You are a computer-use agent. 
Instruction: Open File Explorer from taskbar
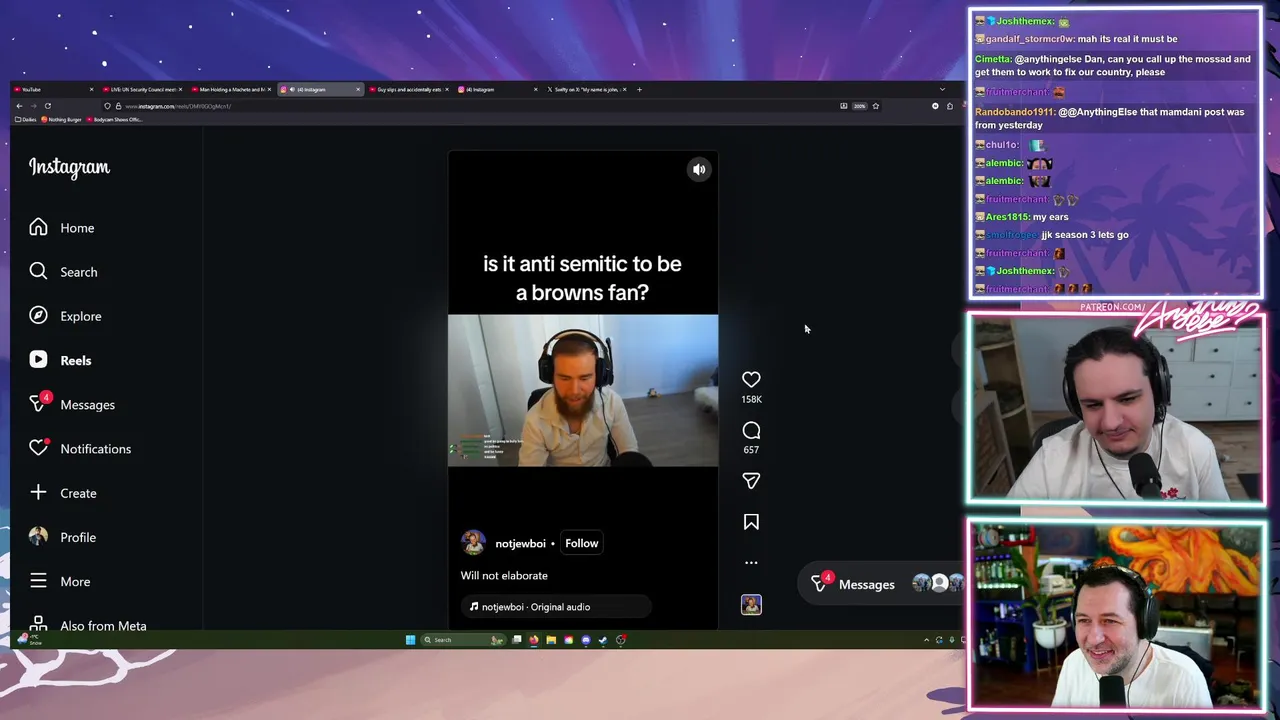(x=551, y=640)
